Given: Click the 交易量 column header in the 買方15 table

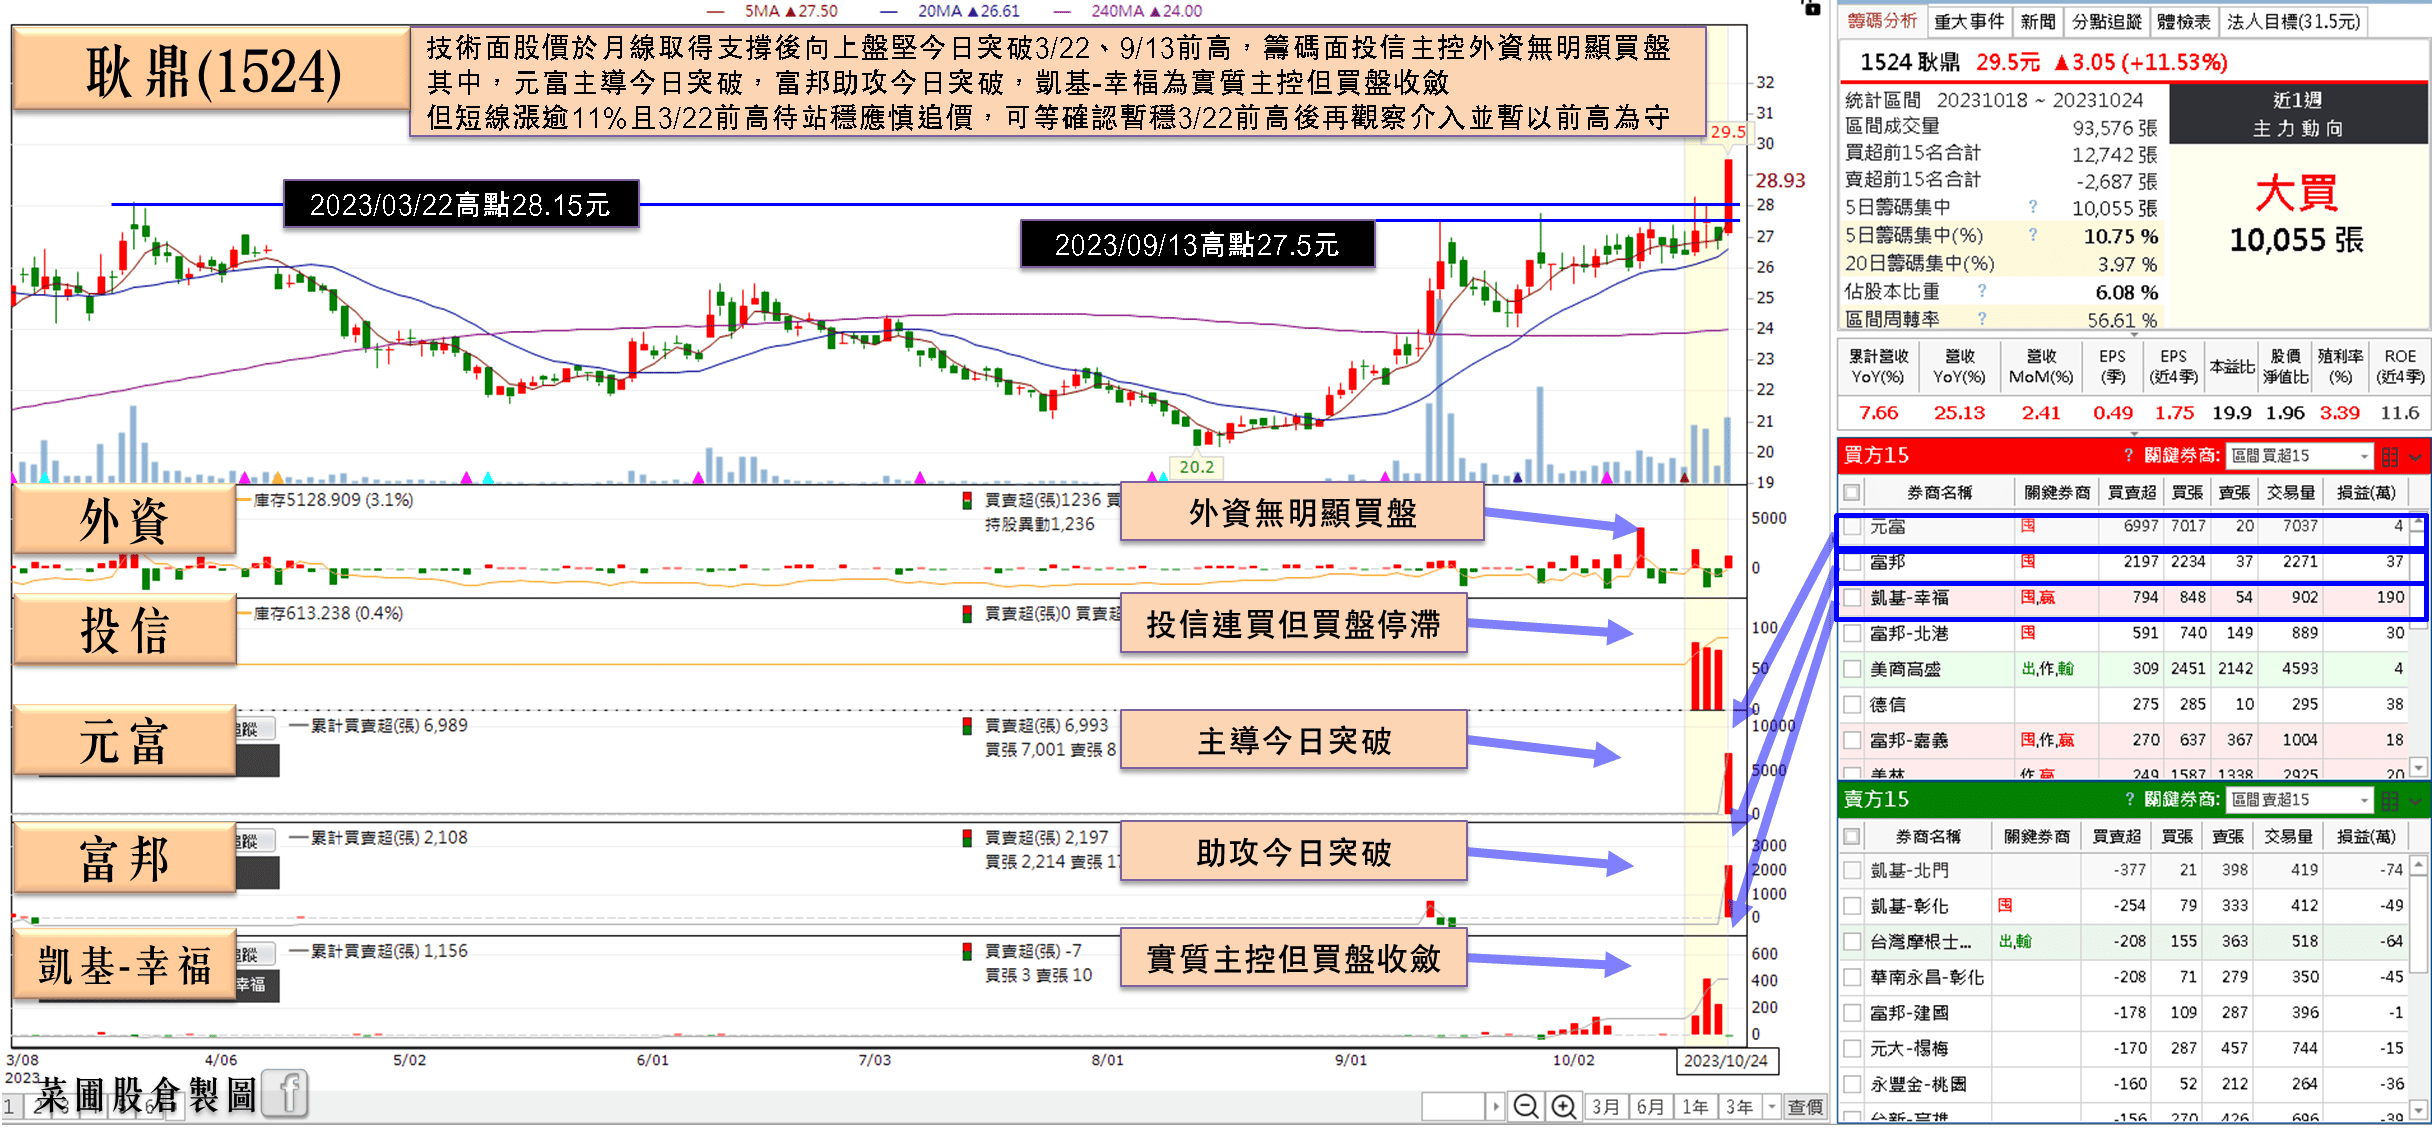Looking at the screenshot, I should pos(2290,492).
